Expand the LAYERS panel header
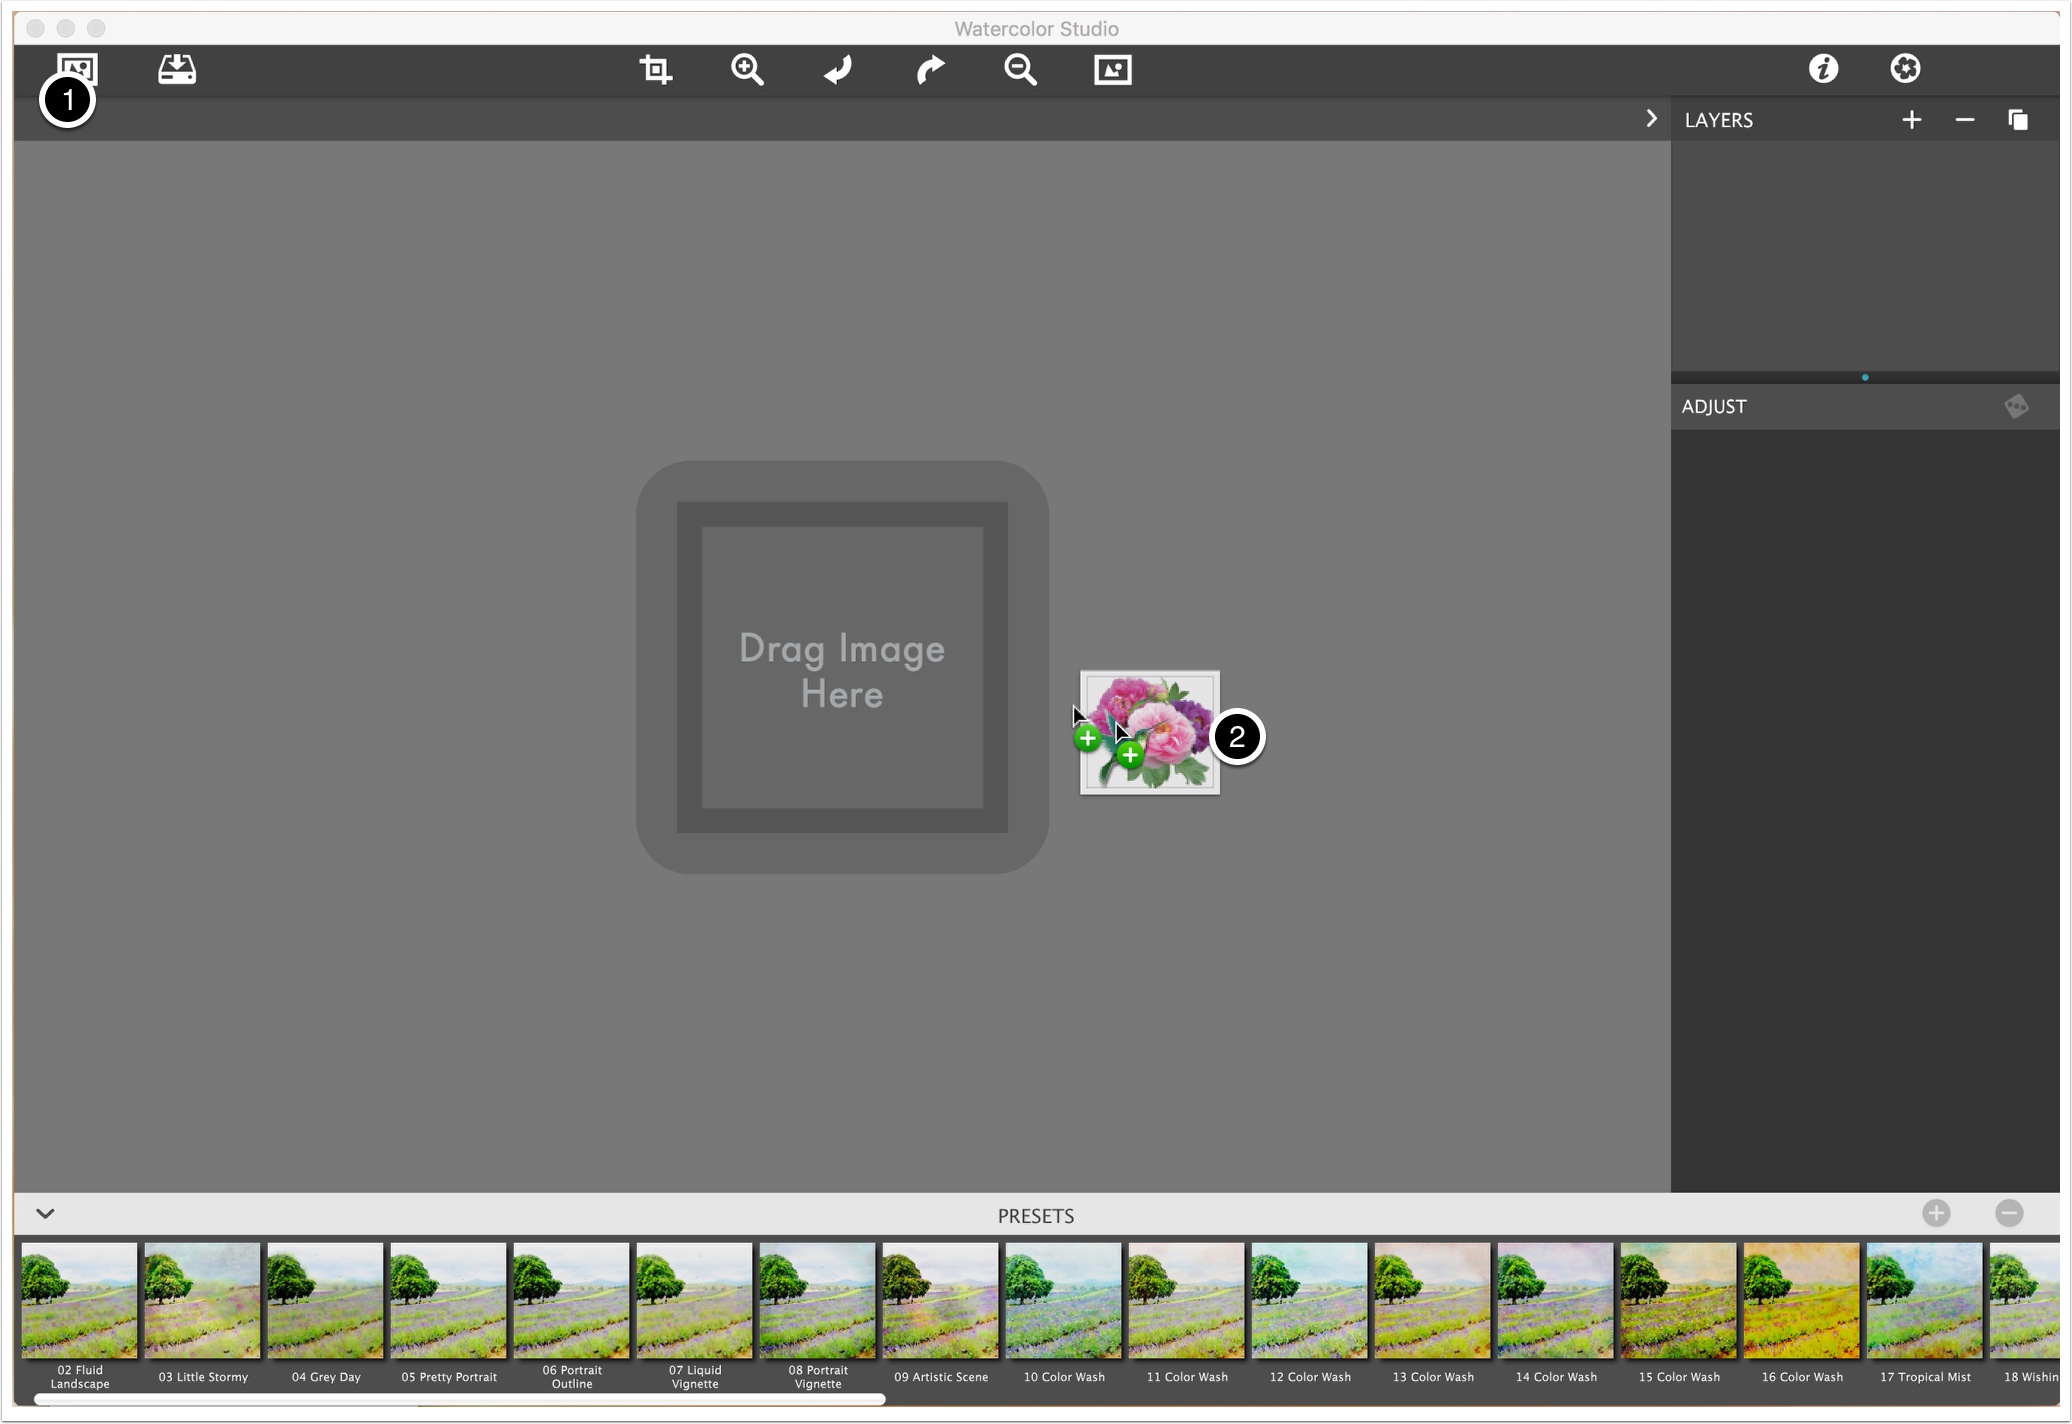Image resolution: width=2072 pixels, height=1424 pixels. pyautogui.click(x=1650, y=118)
